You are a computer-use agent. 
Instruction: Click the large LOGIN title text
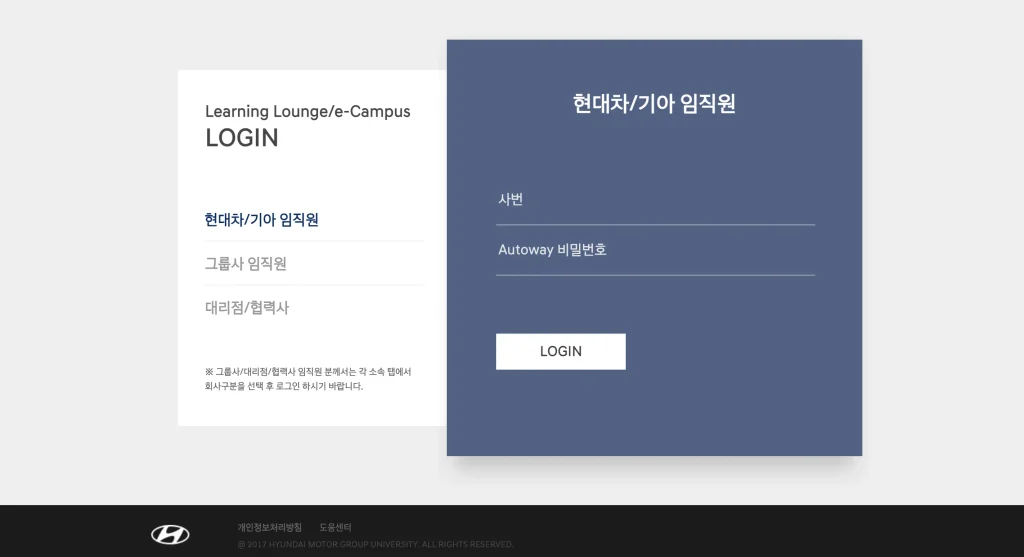coord(242,138)
